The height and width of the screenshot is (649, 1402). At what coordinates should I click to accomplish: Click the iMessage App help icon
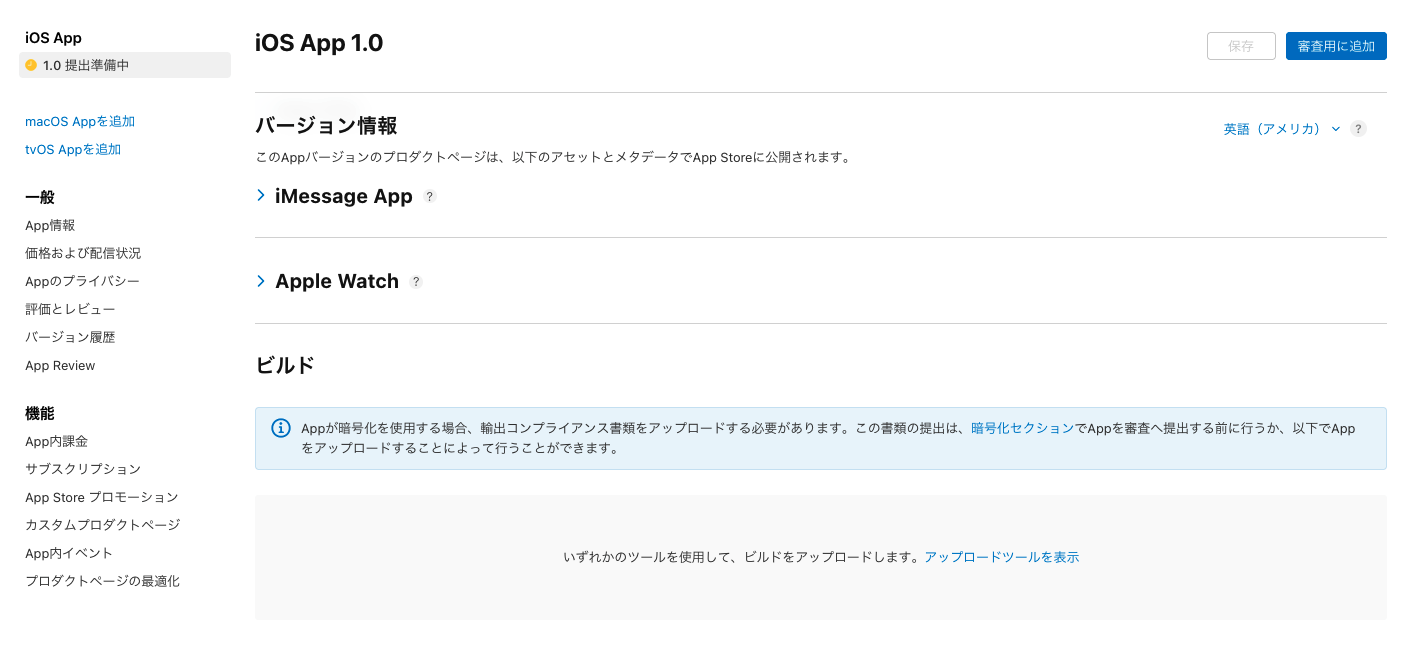(x=429, y=196)
